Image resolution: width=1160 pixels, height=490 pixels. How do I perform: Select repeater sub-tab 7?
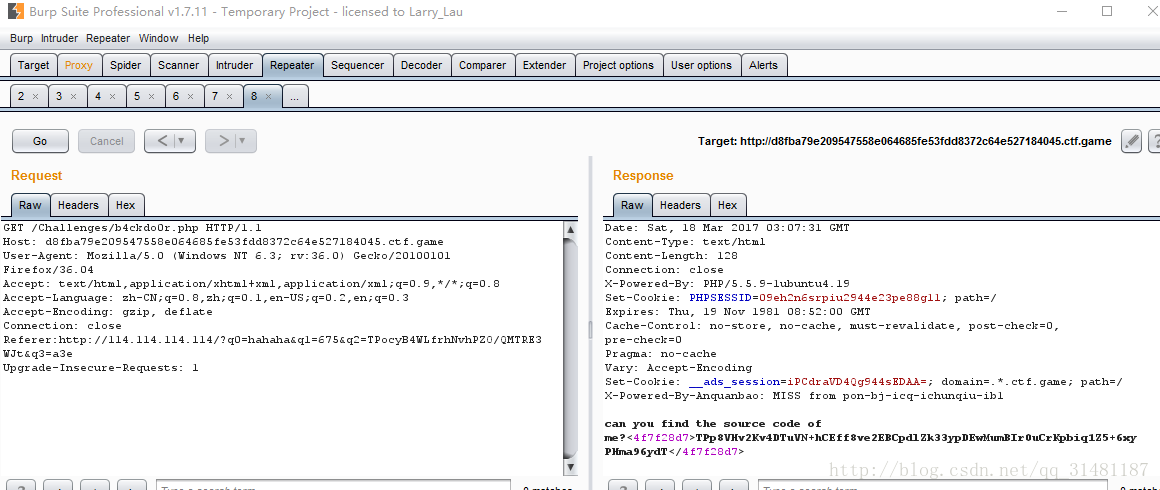(x=215, y=96)
